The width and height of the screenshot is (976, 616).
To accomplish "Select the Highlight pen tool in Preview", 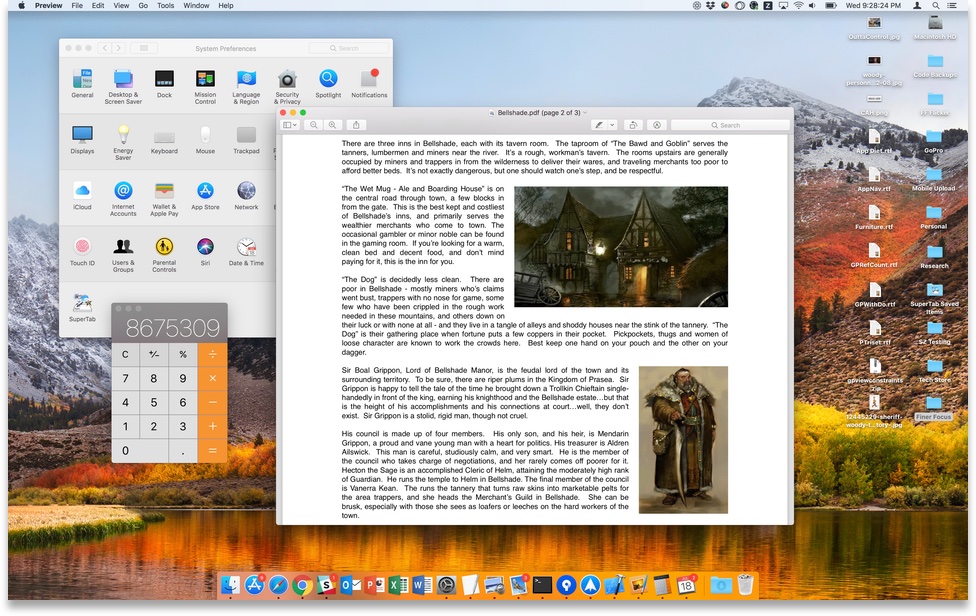I will (x=599, y=125).
